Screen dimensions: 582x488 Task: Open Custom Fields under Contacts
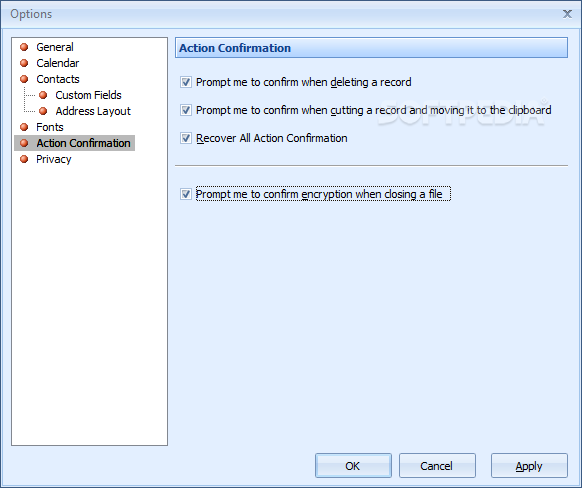tap(88, 95)
